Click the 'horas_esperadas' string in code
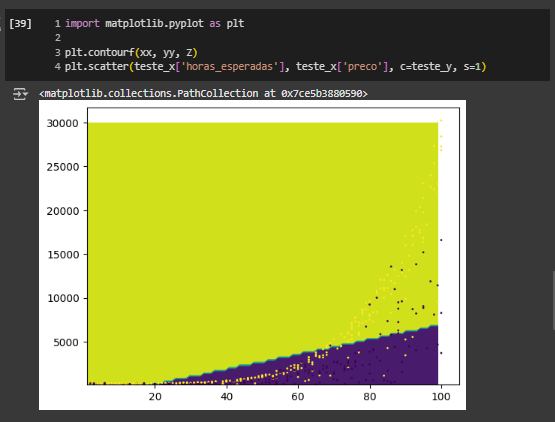555x422 pixels. tap(229, 67)
